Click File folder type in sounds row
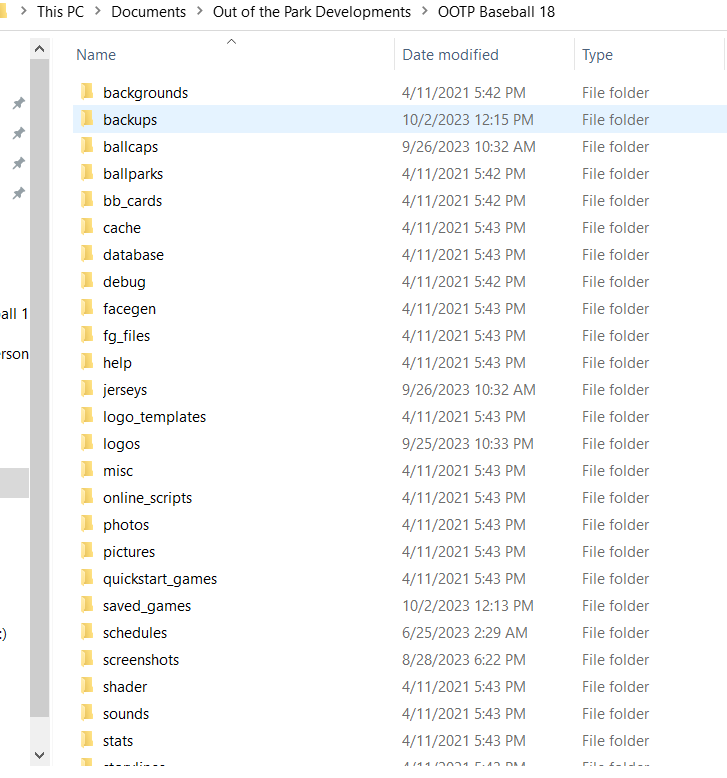Image resolution: width=727 pixels, height=778 pixels. point(615,713)
